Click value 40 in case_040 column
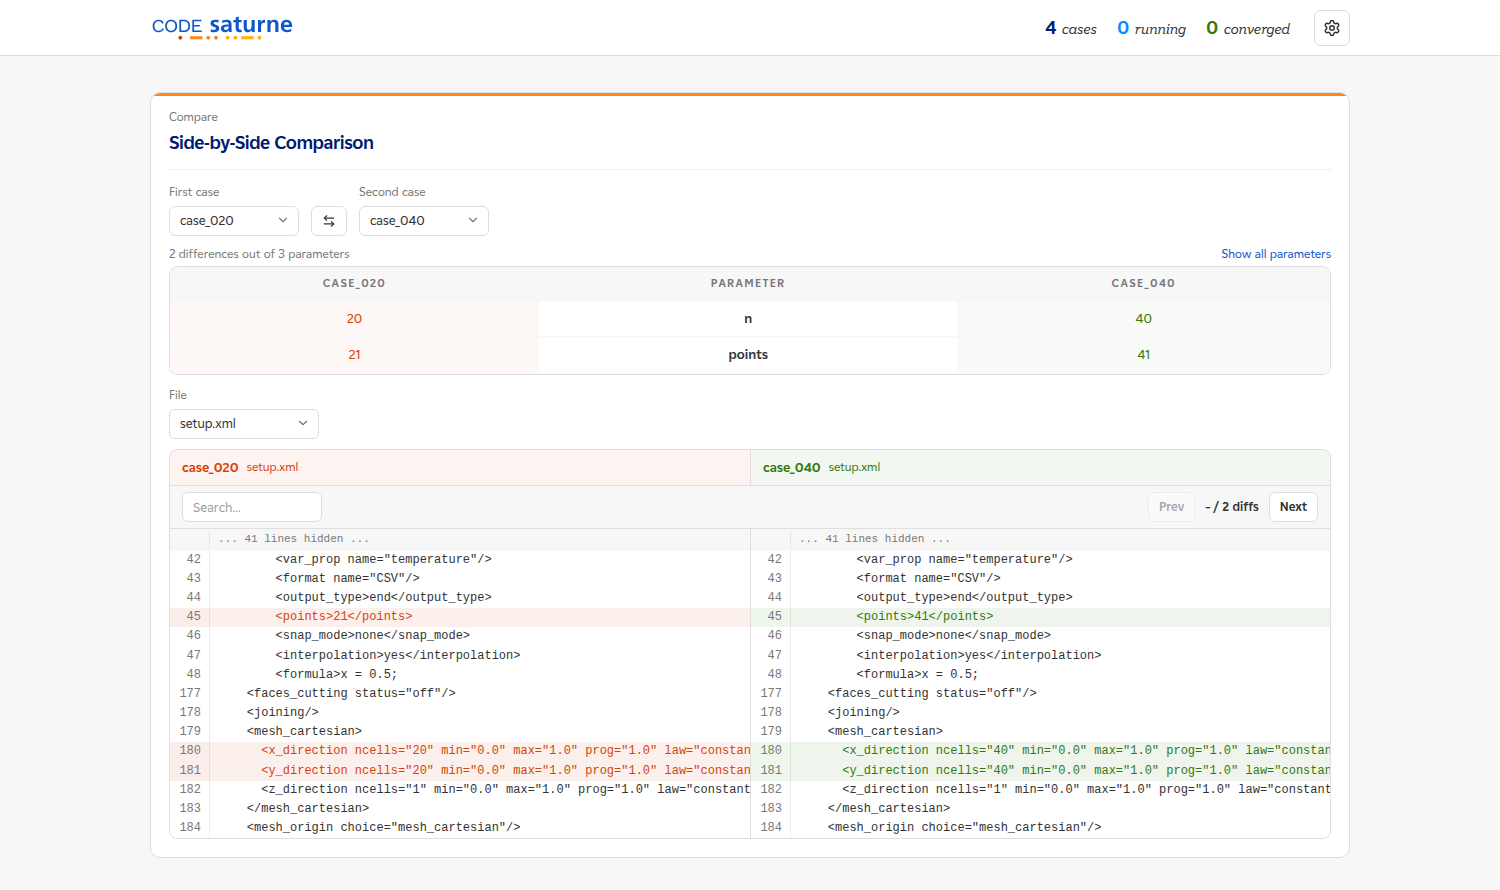This screenshot has width=1500, height=890. coord(1143,319)
